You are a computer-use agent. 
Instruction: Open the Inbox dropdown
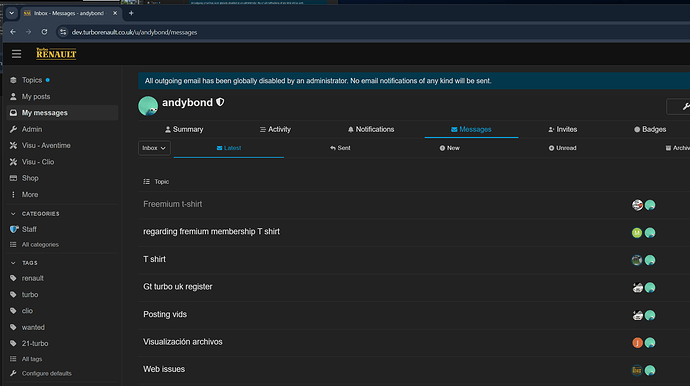pos(154,148)
